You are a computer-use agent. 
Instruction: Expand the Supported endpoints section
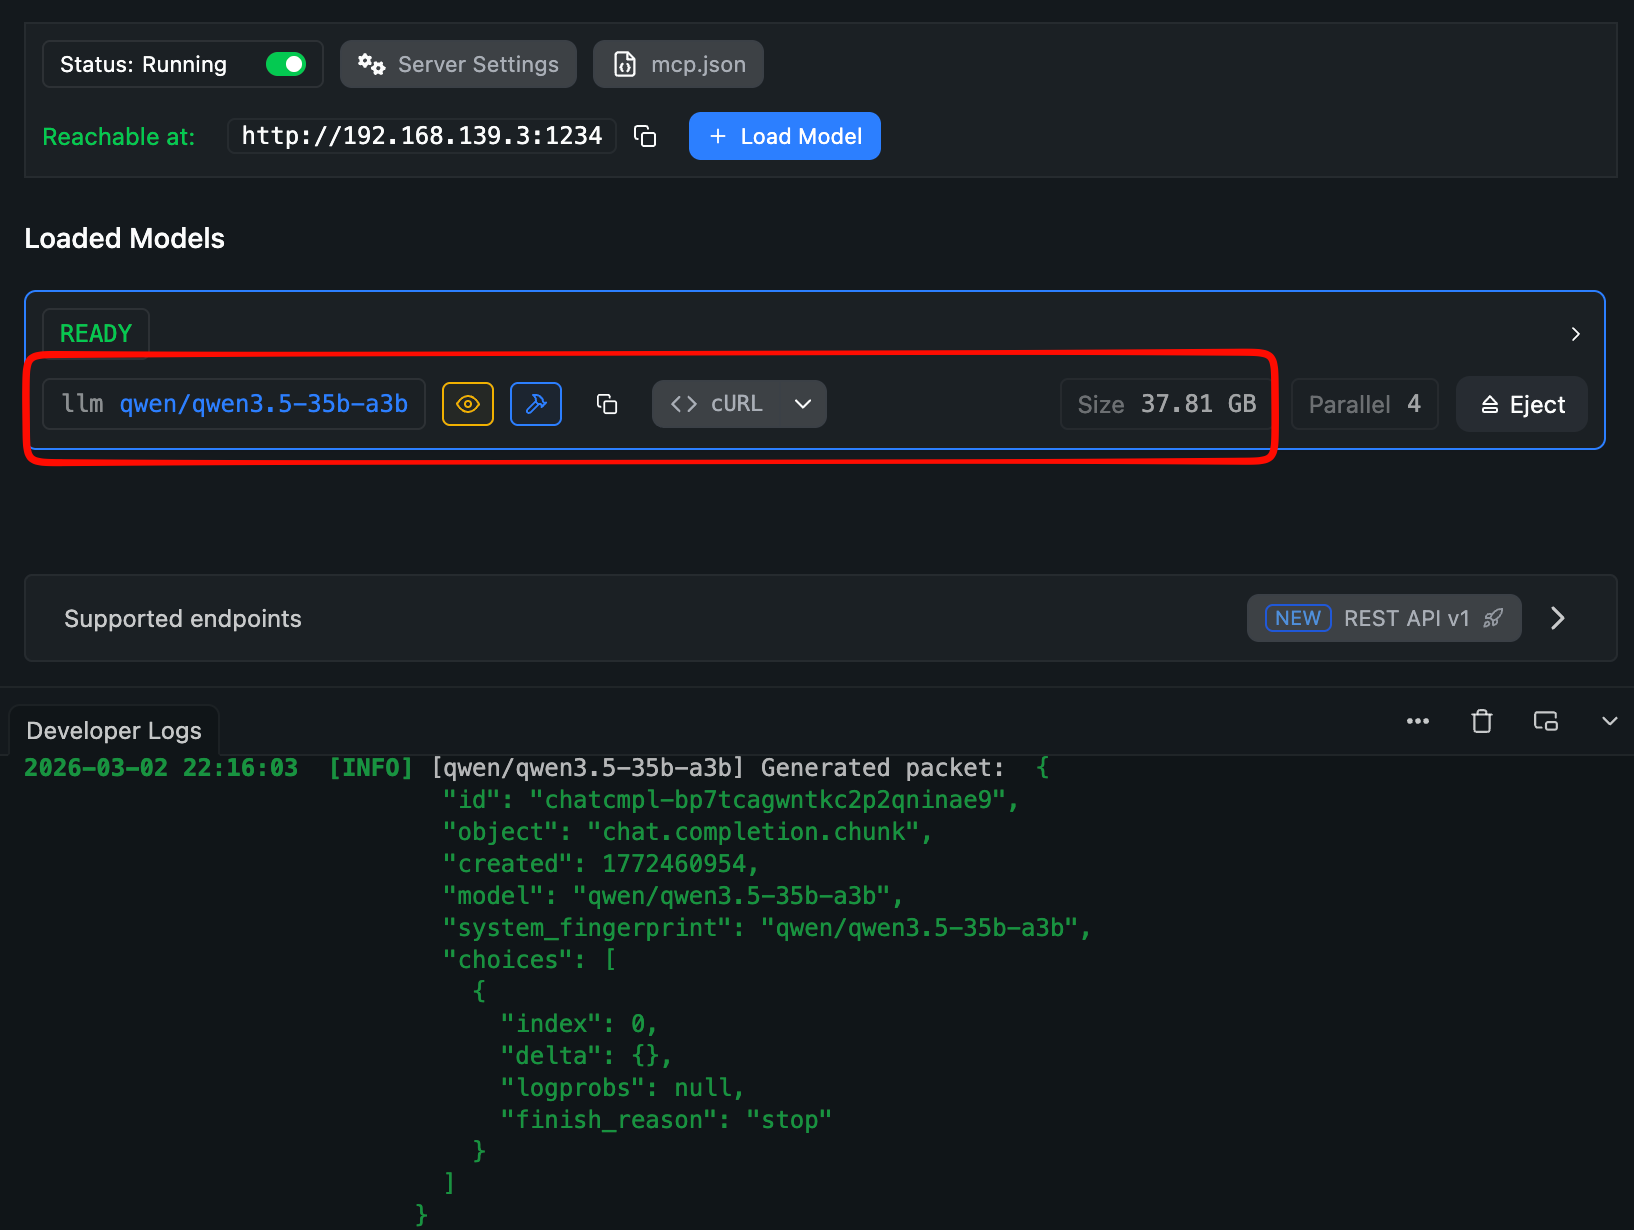[x=1557, y=618]
